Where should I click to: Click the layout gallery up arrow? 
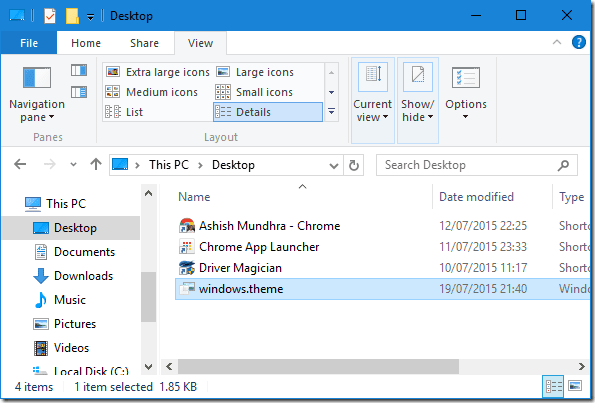(331, 72)
